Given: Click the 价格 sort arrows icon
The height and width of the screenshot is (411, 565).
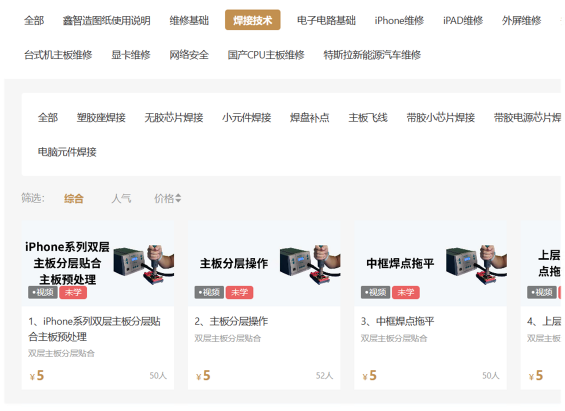Looking at the screenshot, I should click(178, 198).
